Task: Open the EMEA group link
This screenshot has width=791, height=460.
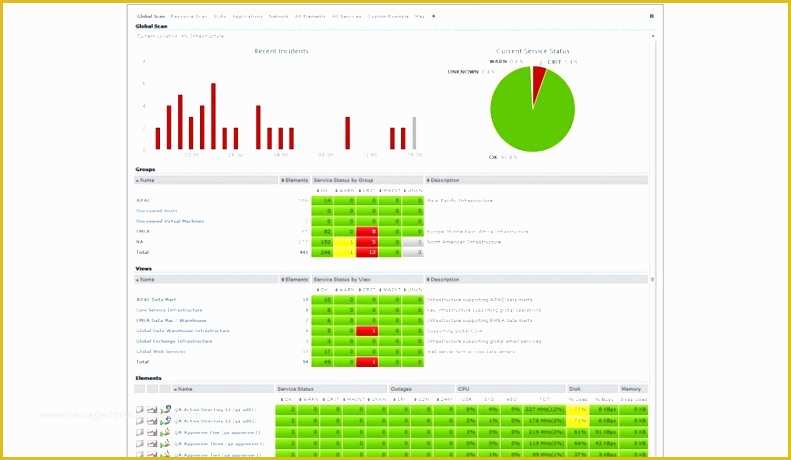Action: pyautogui.click(x=143, y=232)
